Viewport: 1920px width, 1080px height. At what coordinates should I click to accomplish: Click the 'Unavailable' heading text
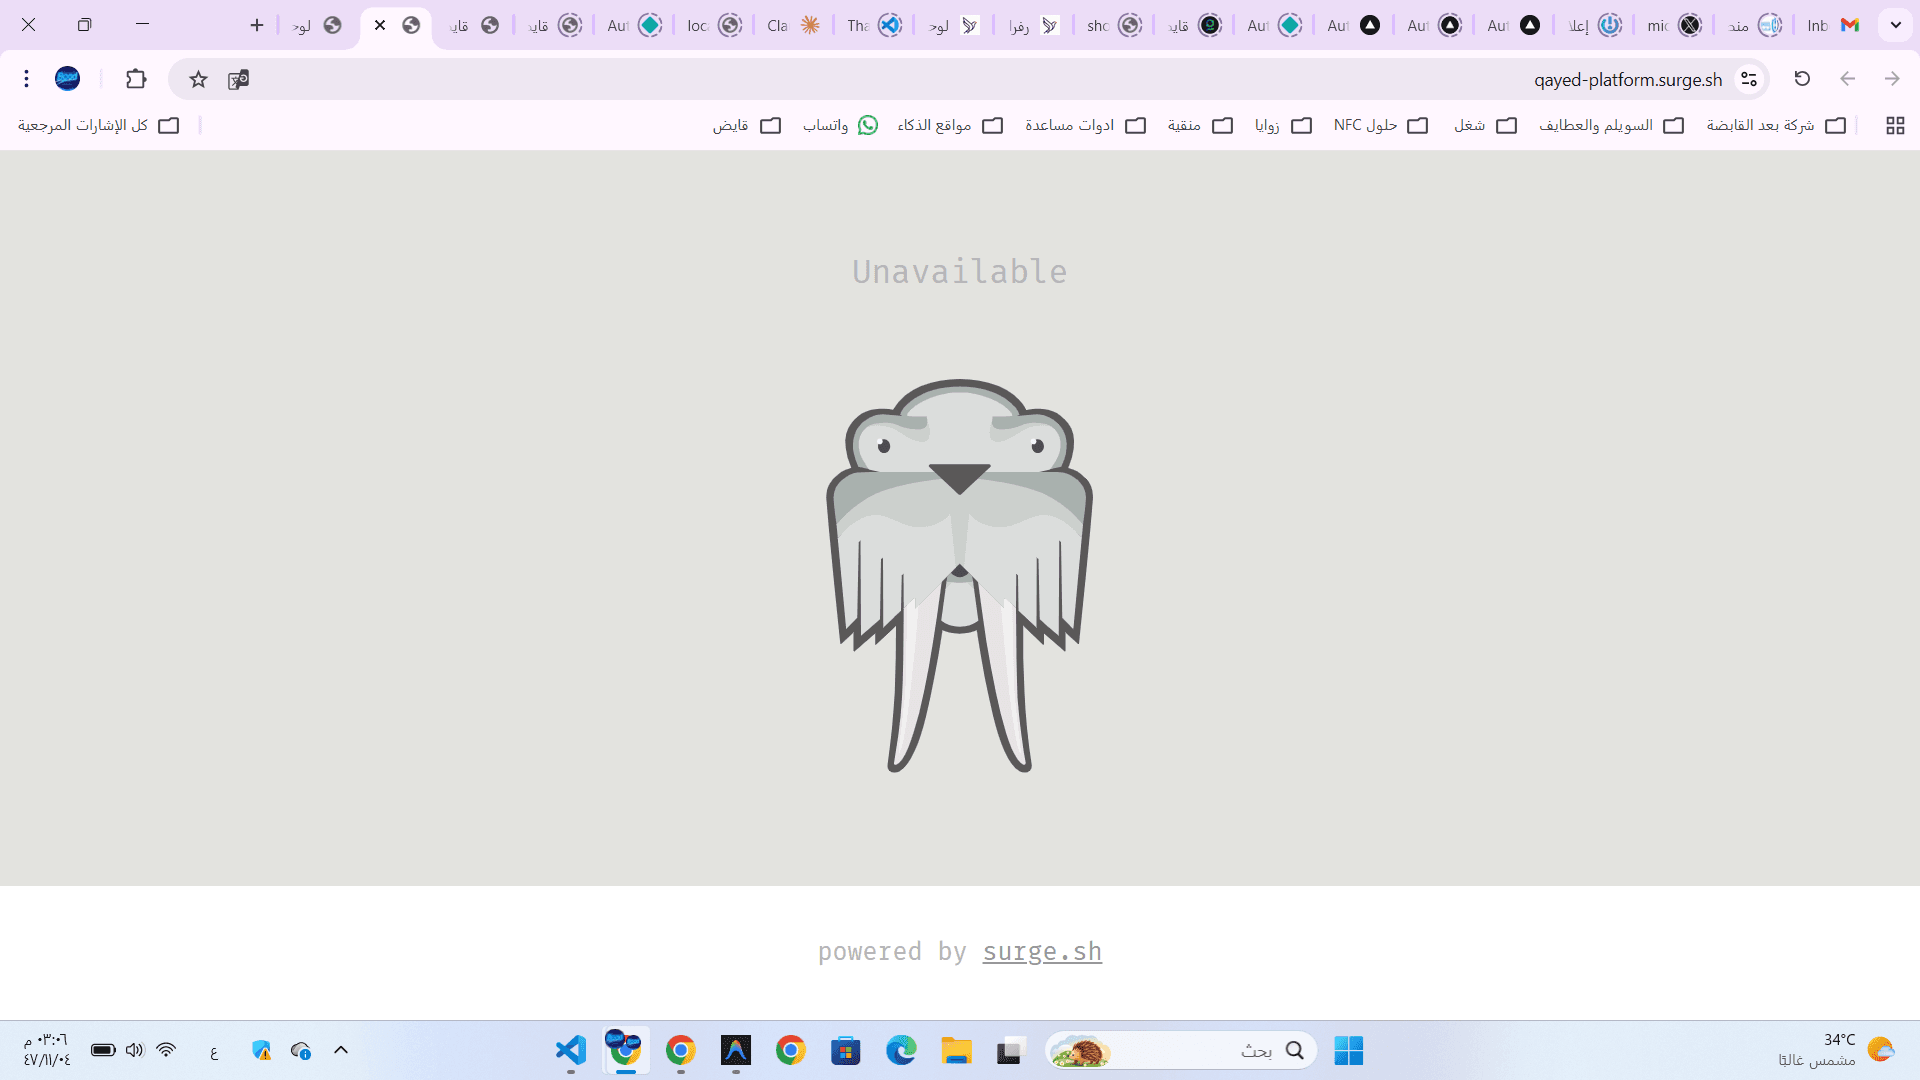tap(960, 271)
